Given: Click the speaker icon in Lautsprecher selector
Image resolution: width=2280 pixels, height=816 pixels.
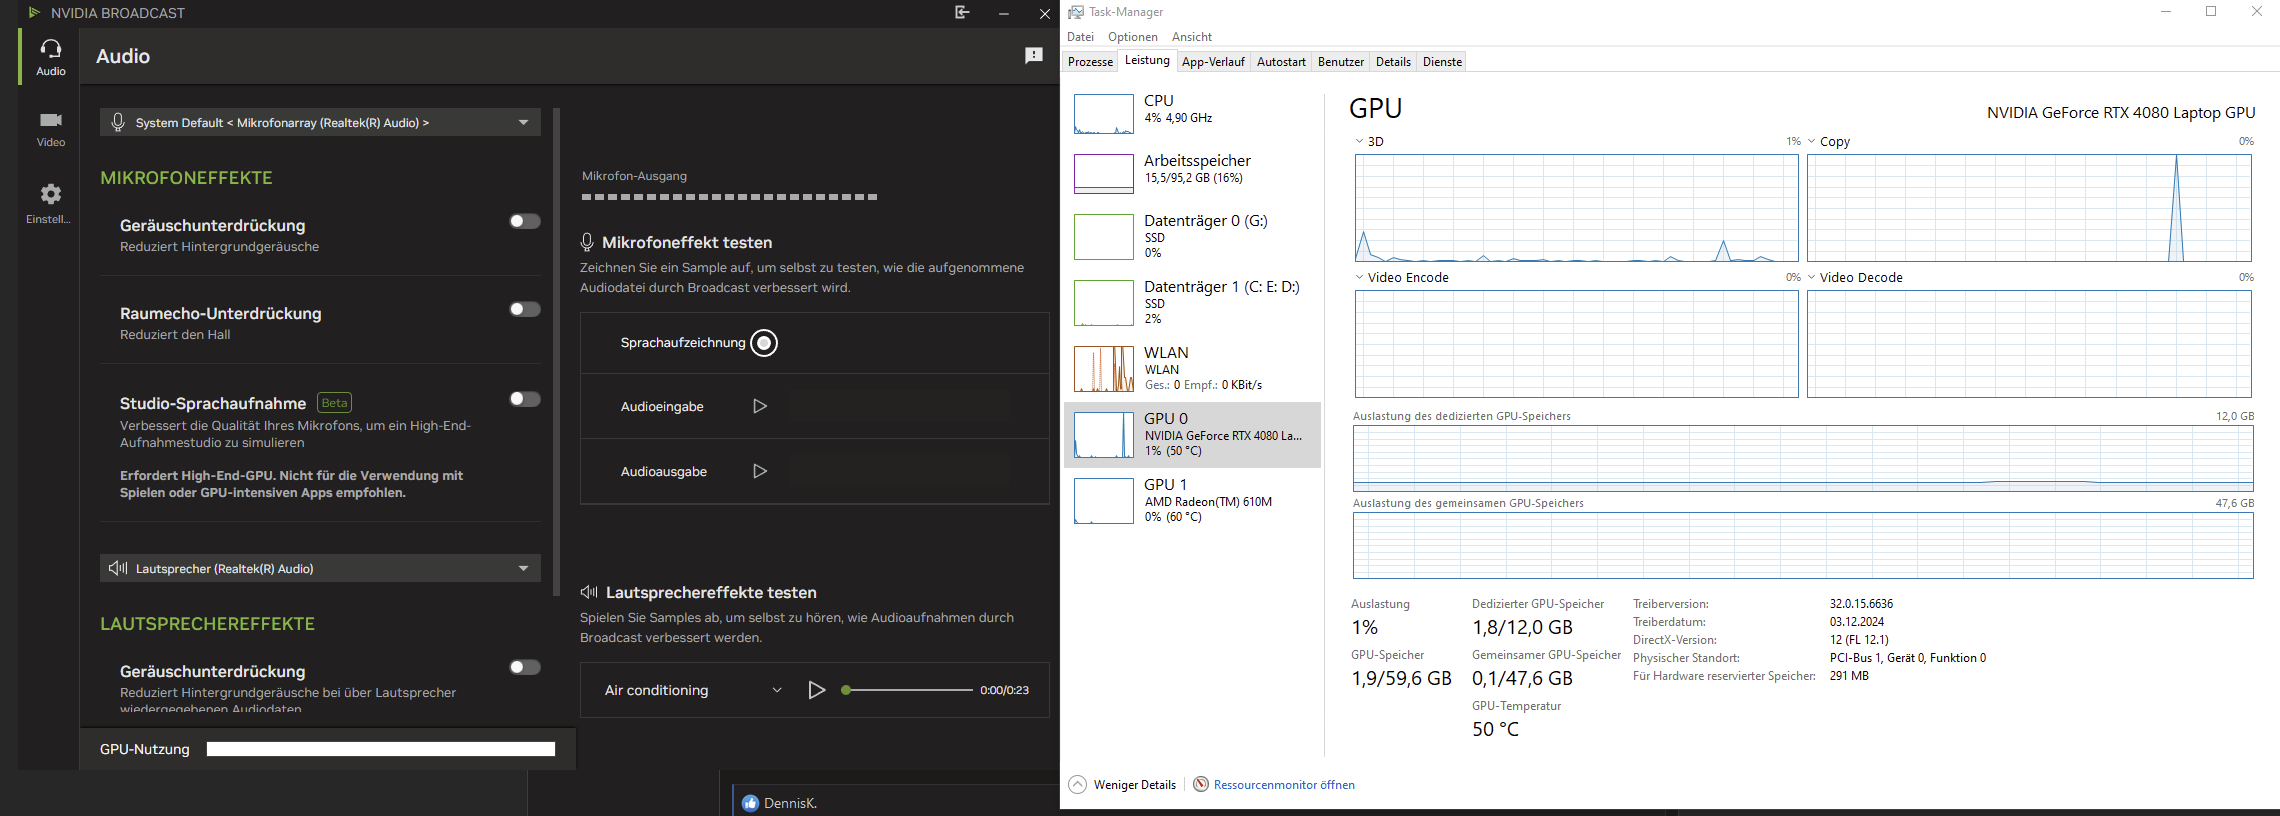Looking at the screenshot, I should [x=118, y=568].
